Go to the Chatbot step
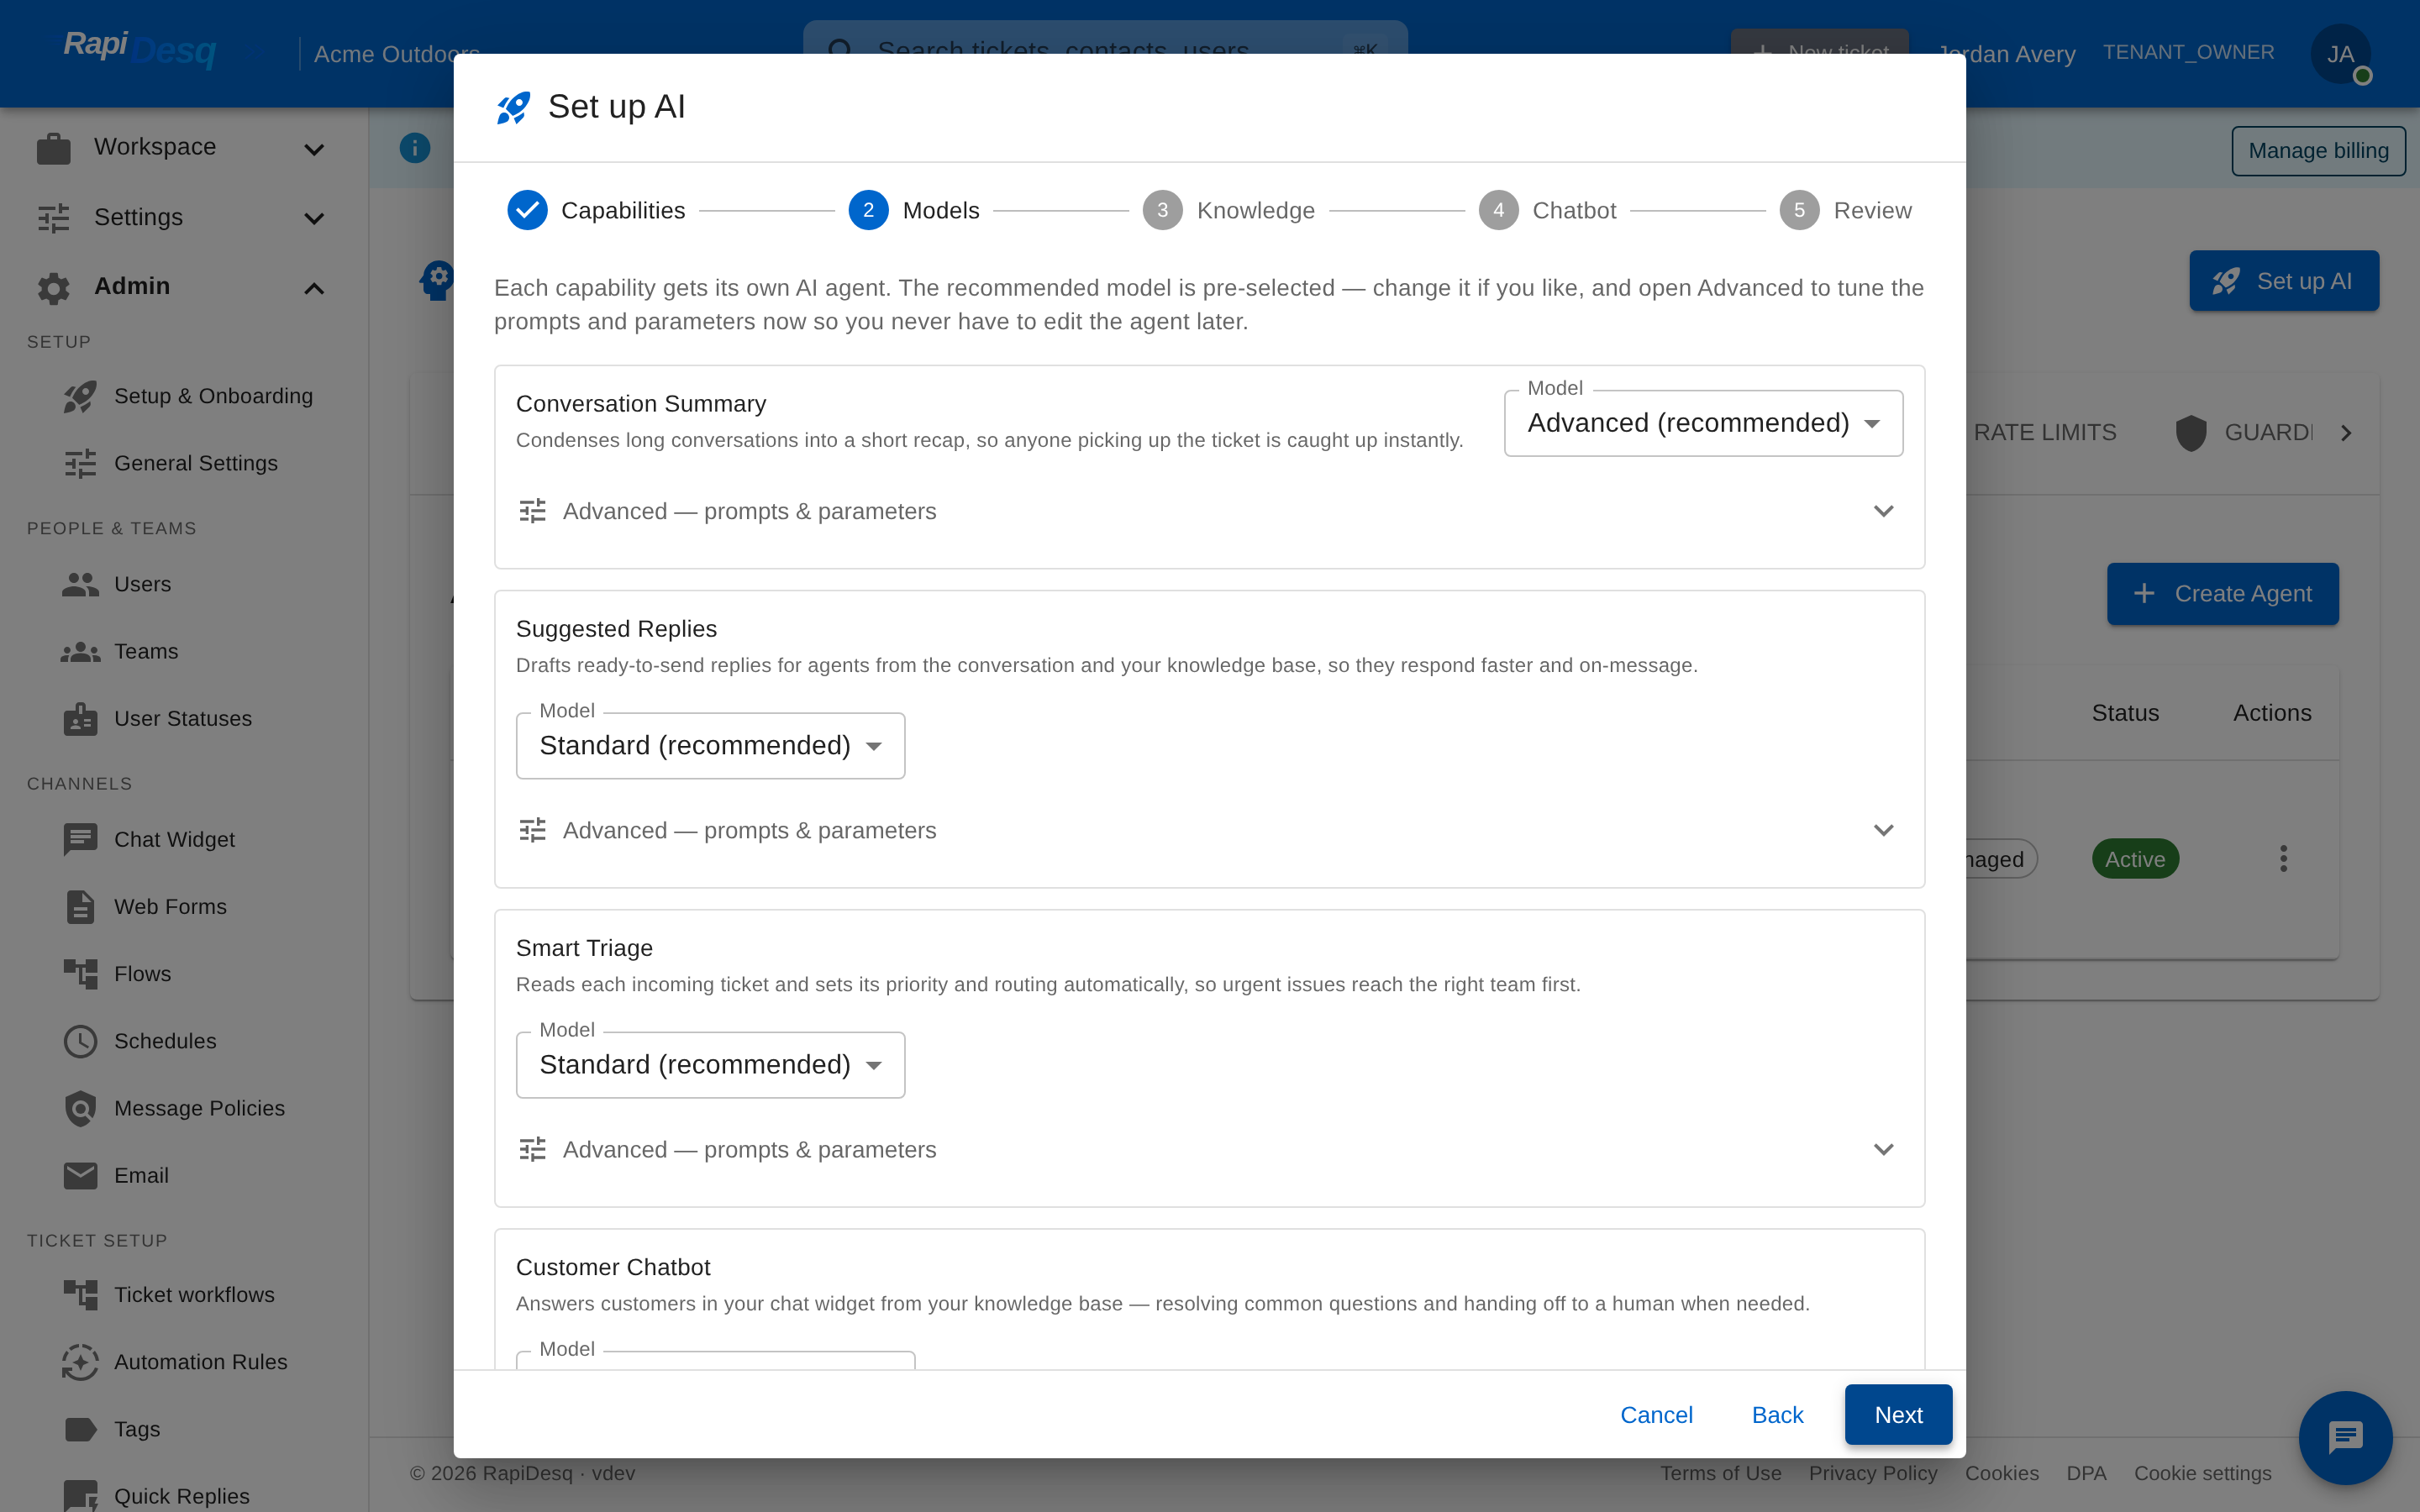2420x1512 pixels. click(1547, 210)
